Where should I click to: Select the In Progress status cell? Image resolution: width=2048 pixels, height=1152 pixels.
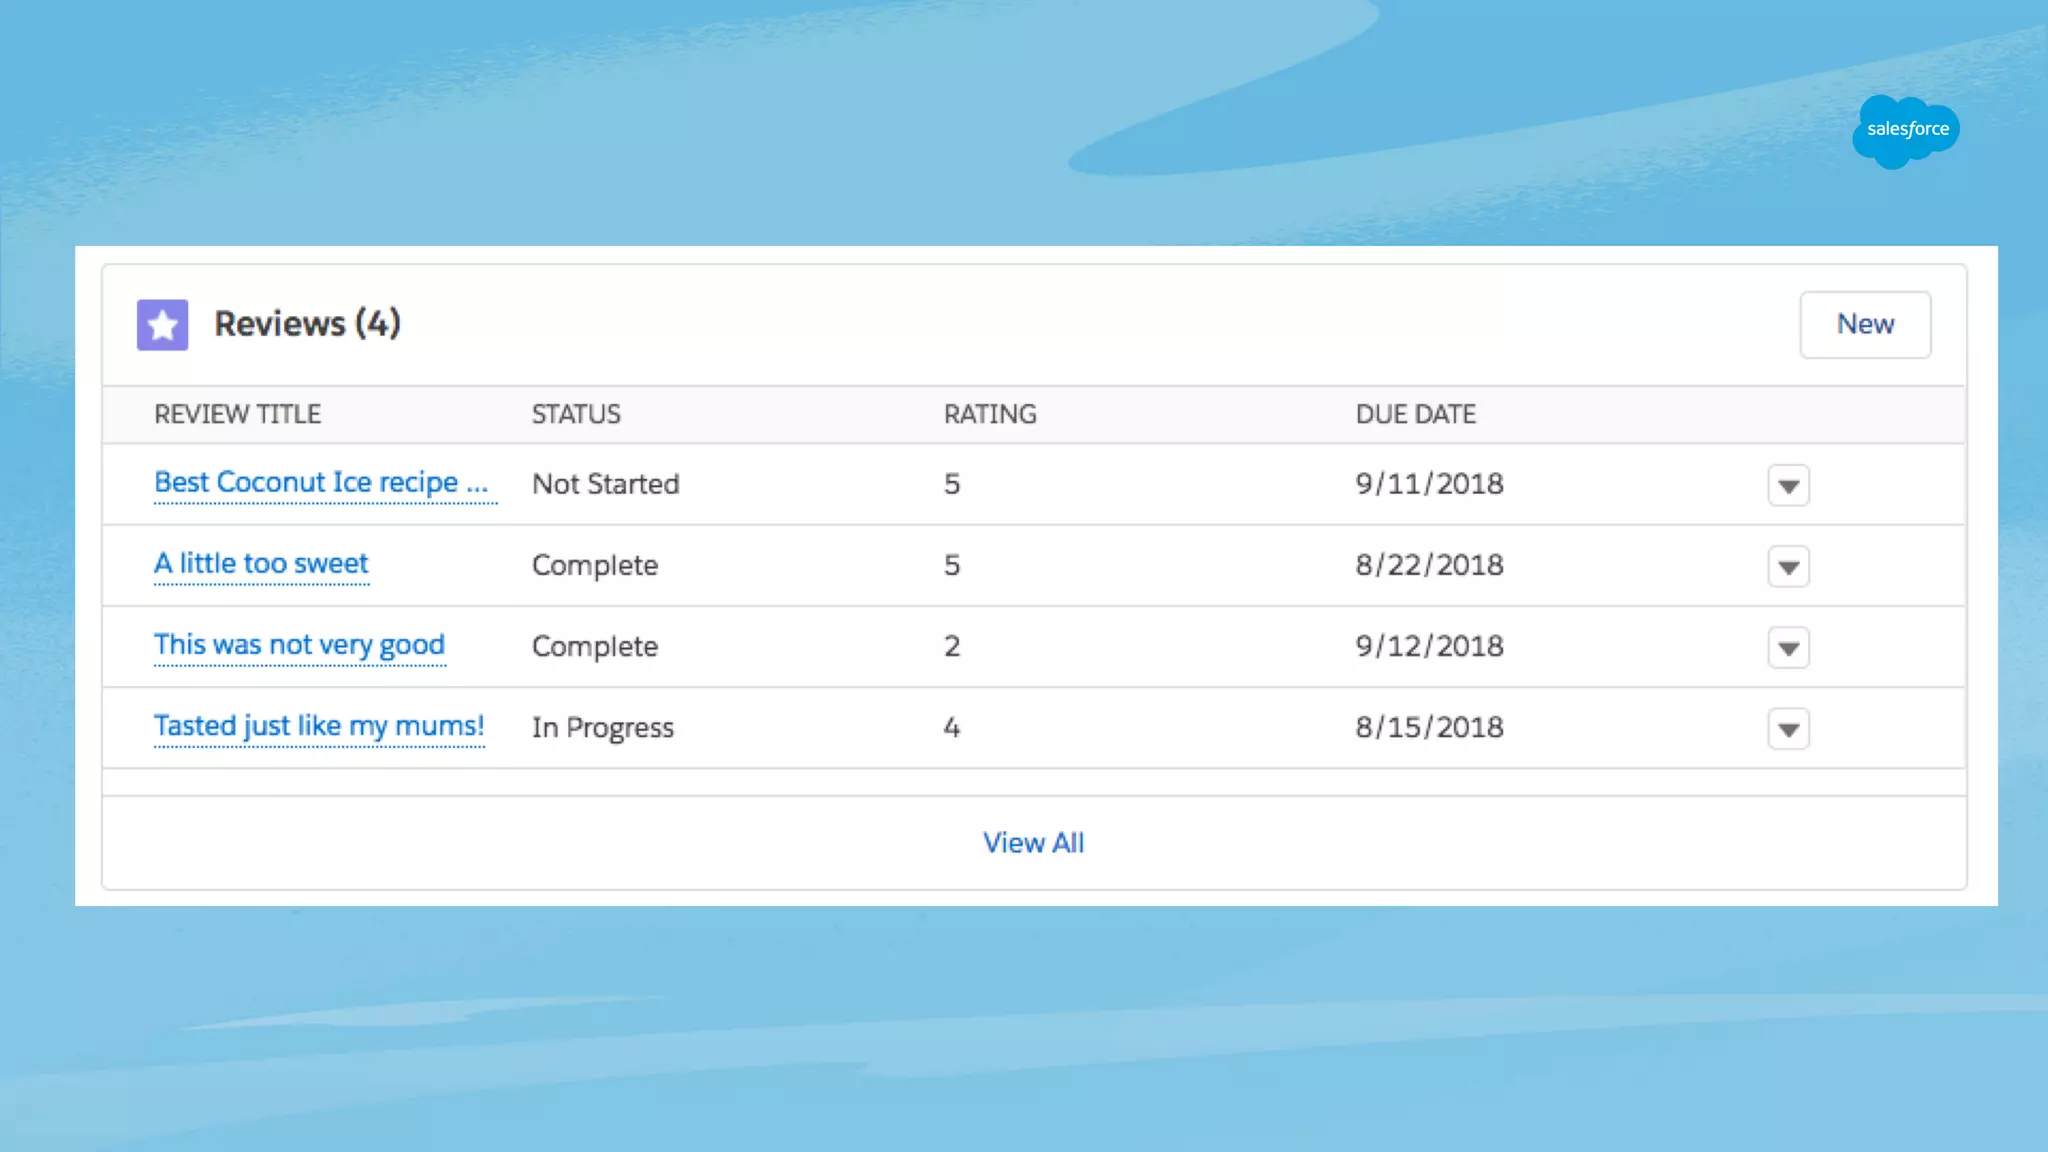602,728
